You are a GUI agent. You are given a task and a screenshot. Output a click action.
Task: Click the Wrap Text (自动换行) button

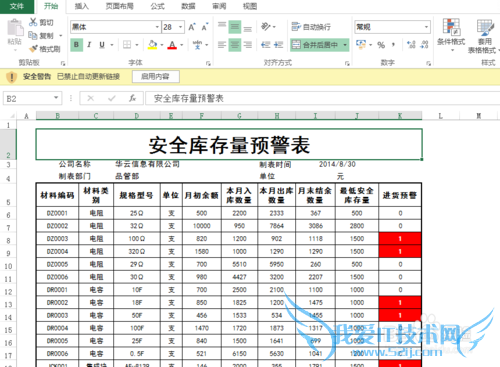pyautogui.click(x=311, y=27)
